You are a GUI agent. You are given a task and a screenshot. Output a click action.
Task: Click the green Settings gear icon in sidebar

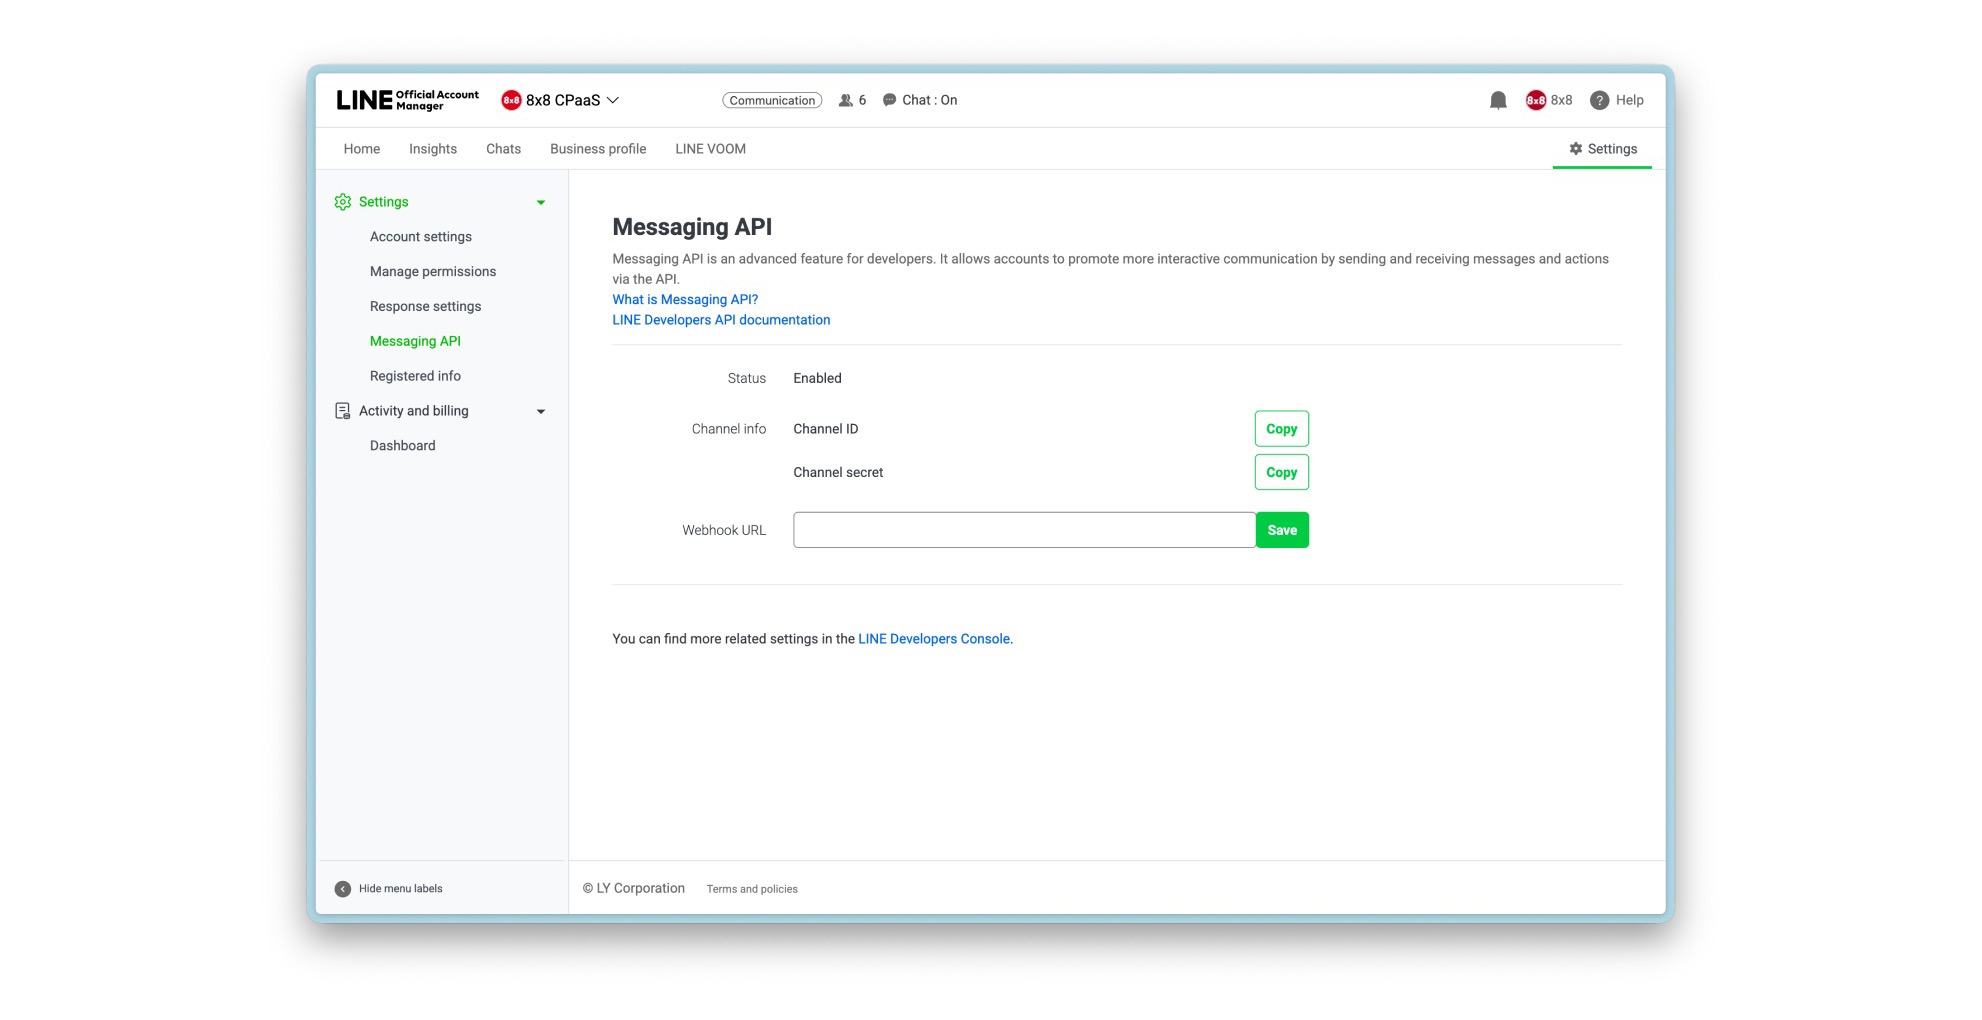pos(343,202)
